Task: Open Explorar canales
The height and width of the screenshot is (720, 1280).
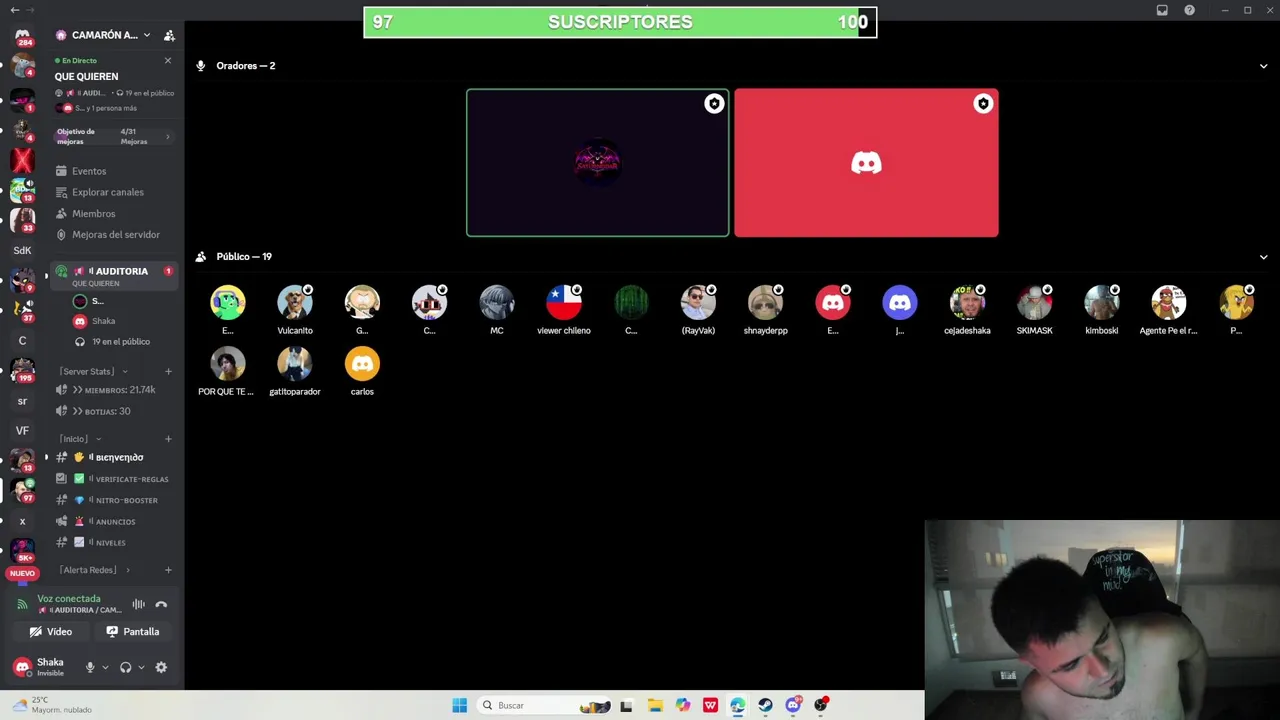Action: (108, 192)
